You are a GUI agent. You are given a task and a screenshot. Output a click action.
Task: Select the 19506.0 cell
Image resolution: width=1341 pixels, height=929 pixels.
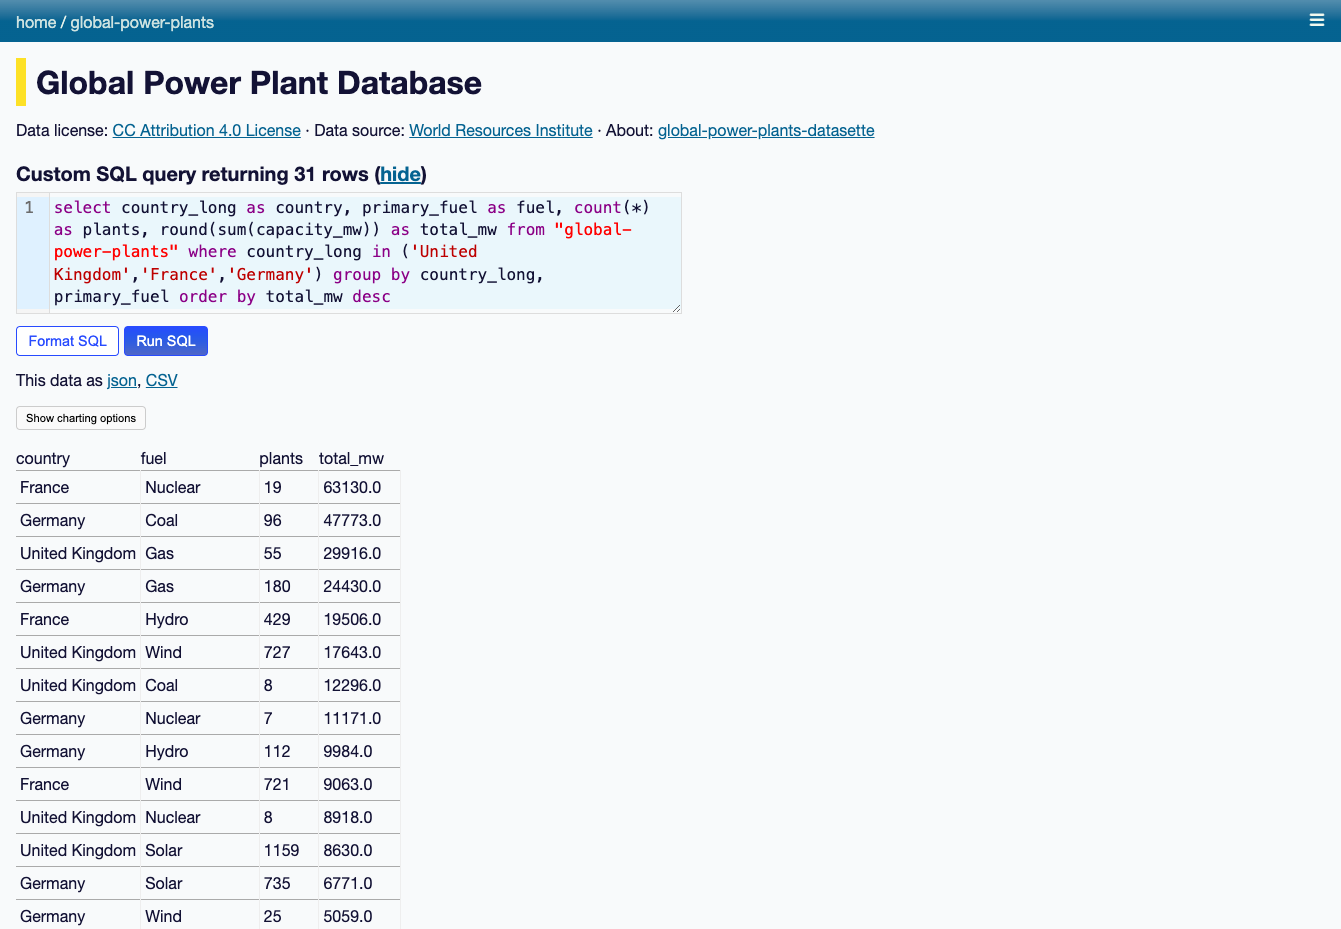[359, 619]
